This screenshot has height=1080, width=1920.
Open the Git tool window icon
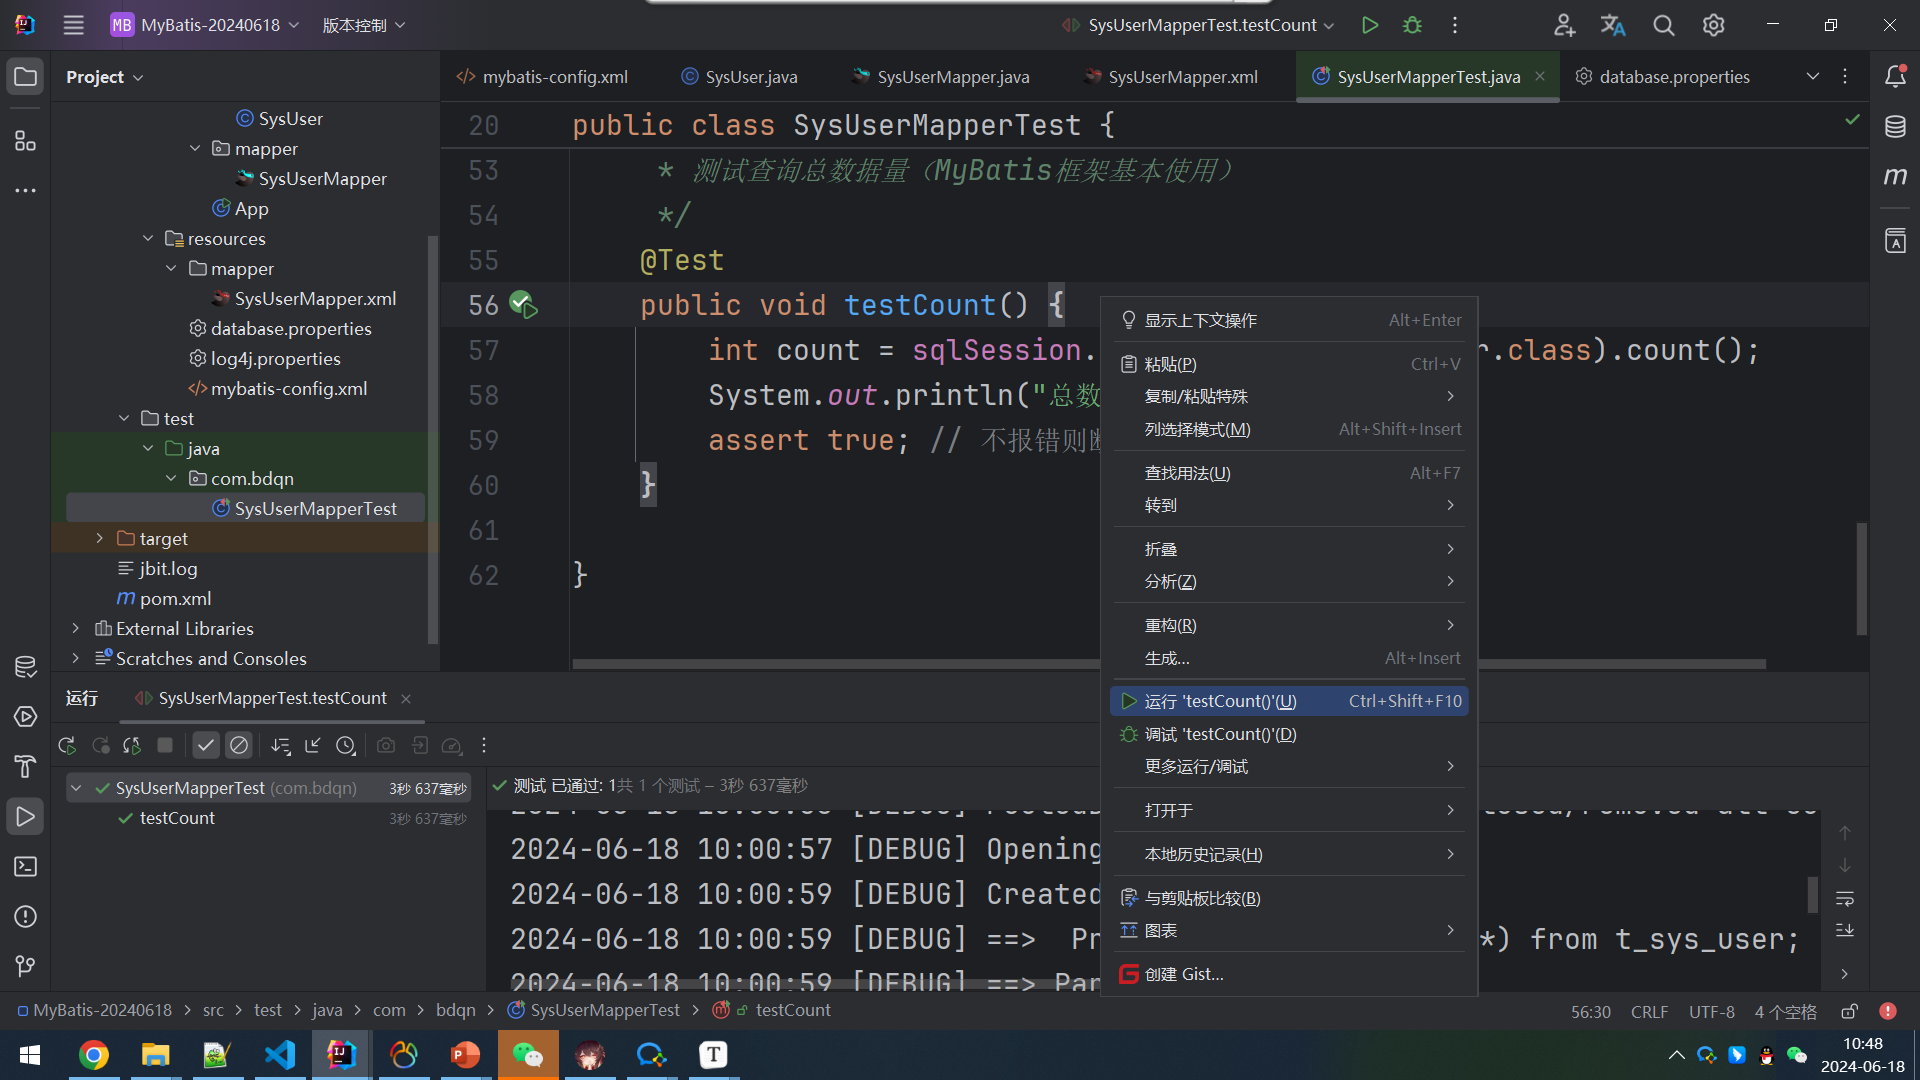(25, 966)
